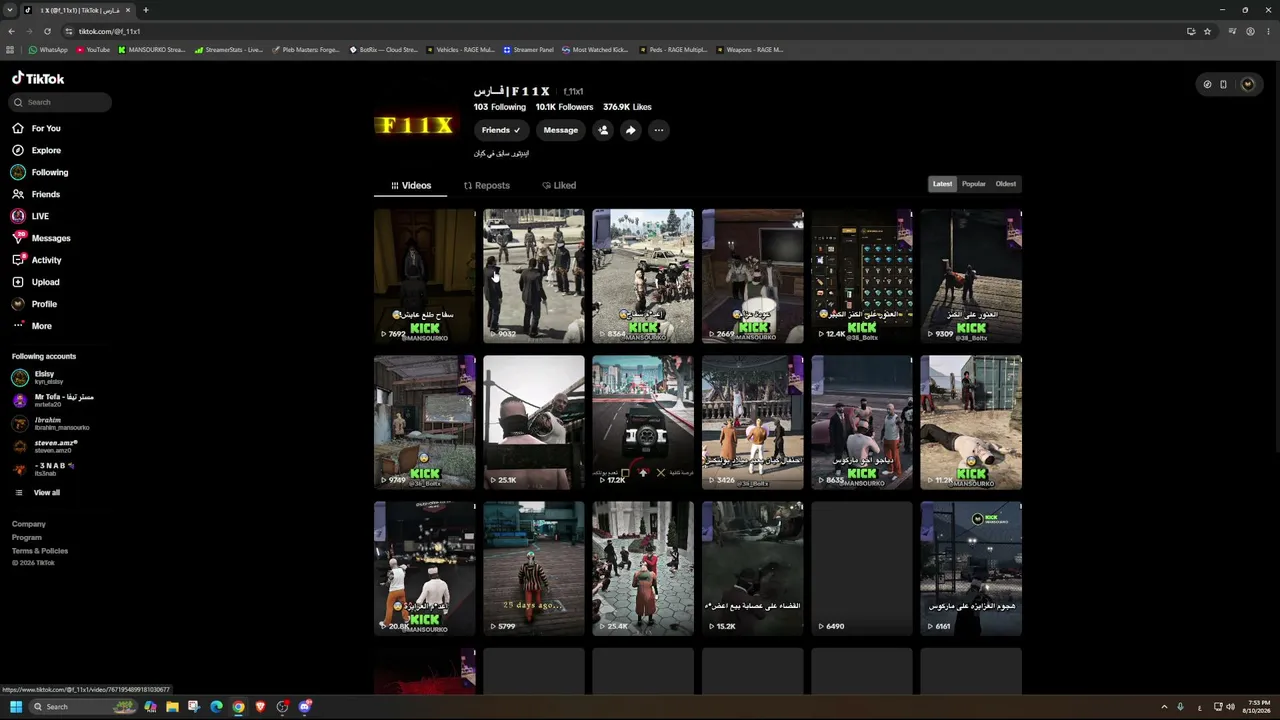
Task: Open the 3 N A B followed account
Action: 43,469
